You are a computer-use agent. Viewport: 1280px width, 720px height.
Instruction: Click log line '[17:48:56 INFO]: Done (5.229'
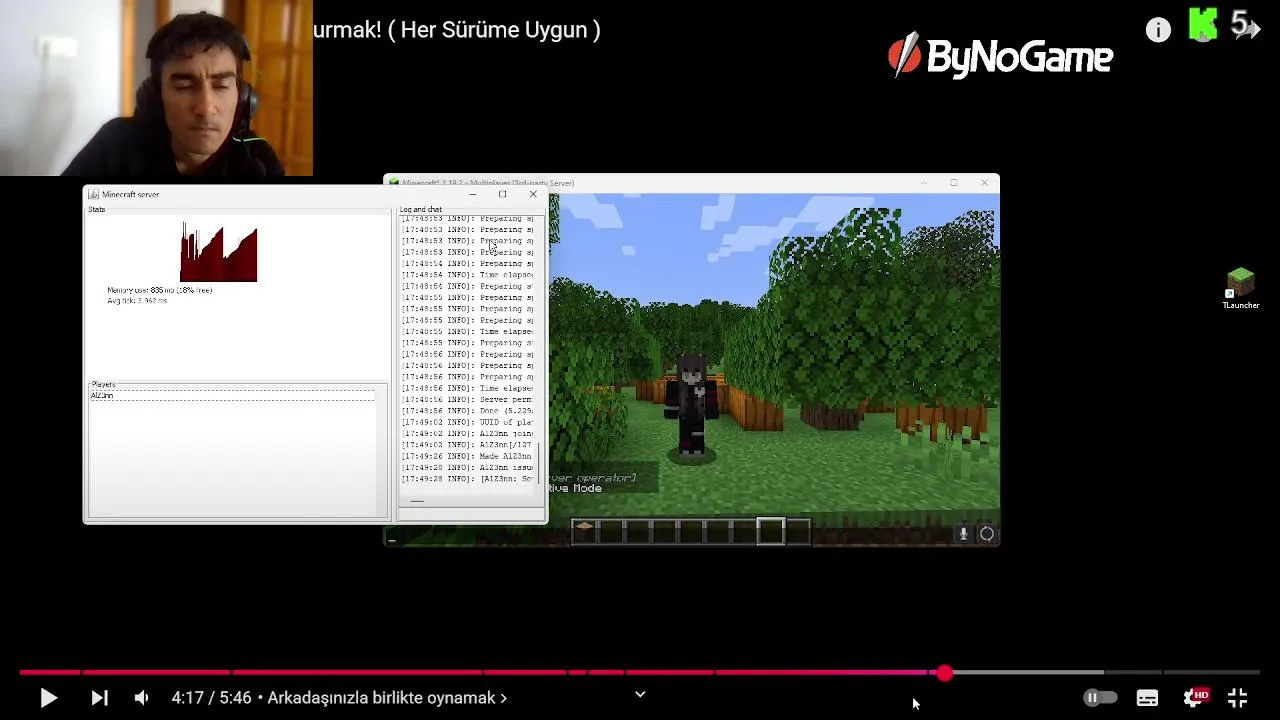pos(467,411)
